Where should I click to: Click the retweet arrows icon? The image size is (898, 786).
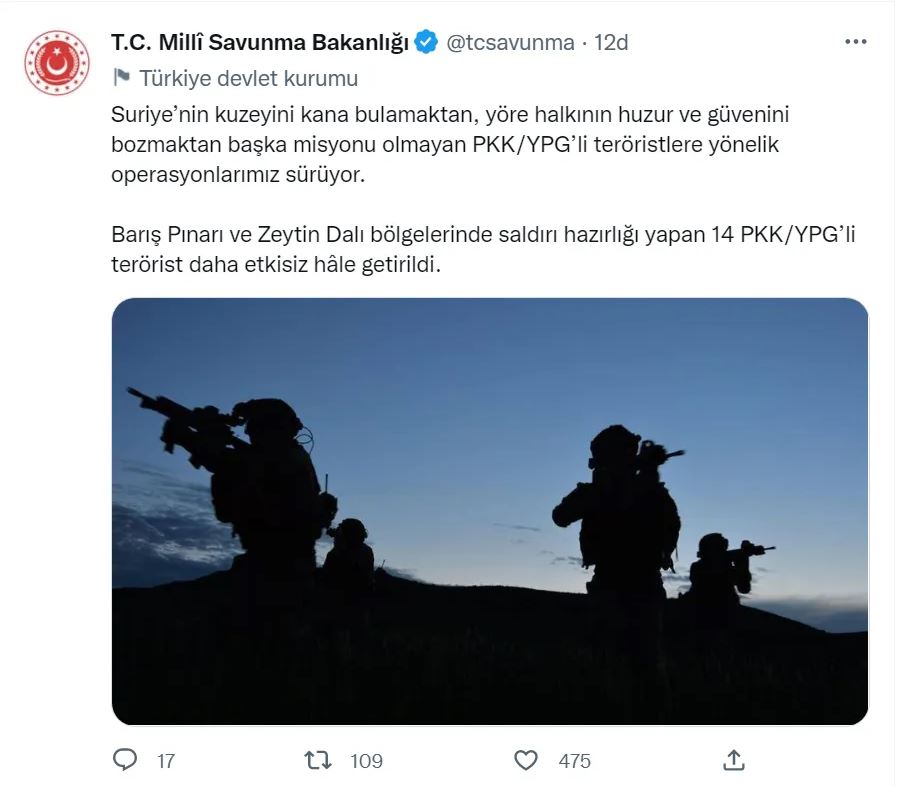point(318,760)
